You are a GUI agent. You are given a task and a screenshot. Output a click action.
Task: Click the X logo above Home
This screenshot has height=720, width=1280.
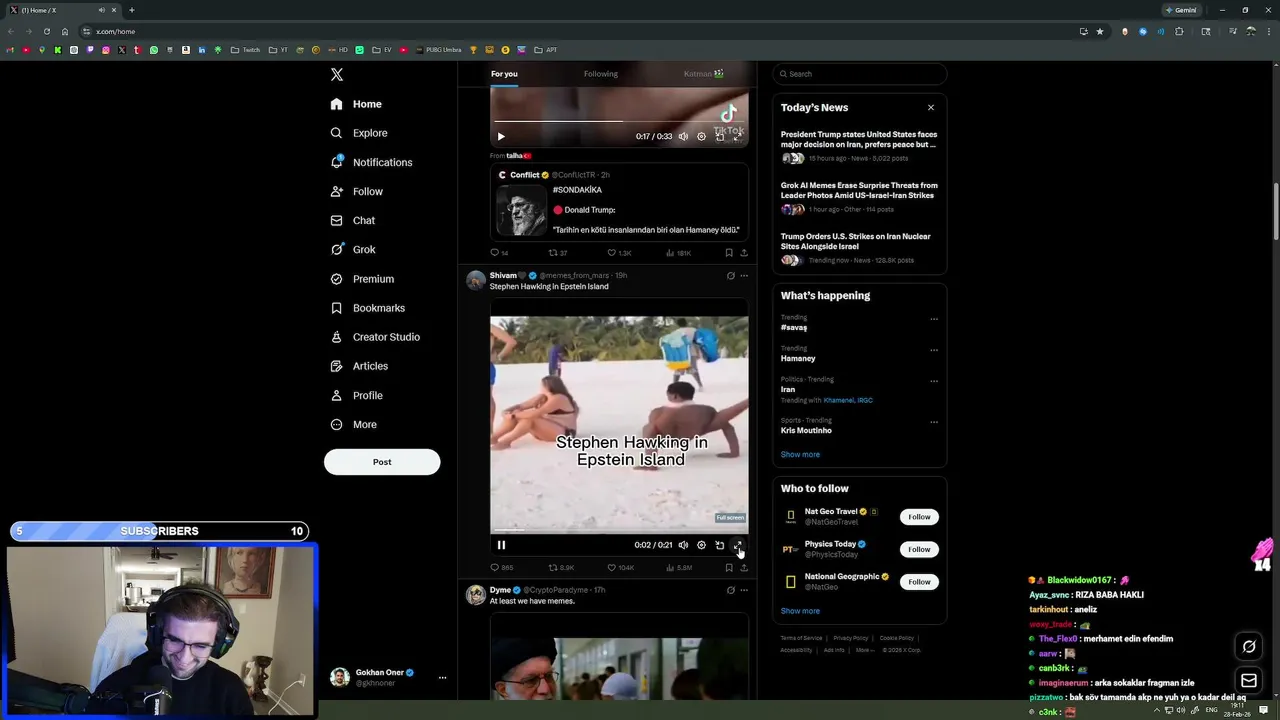point(337,75)
